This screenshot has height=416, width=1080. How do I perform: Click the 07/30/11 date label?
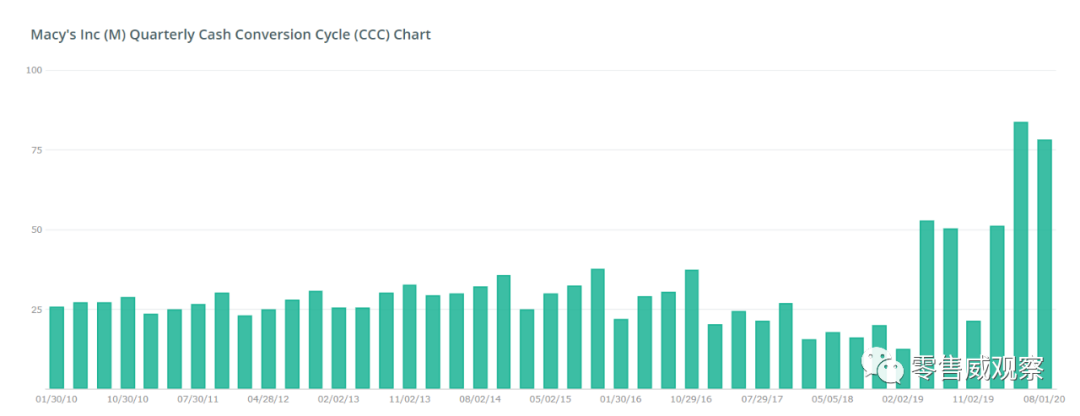tap(198, 398)
